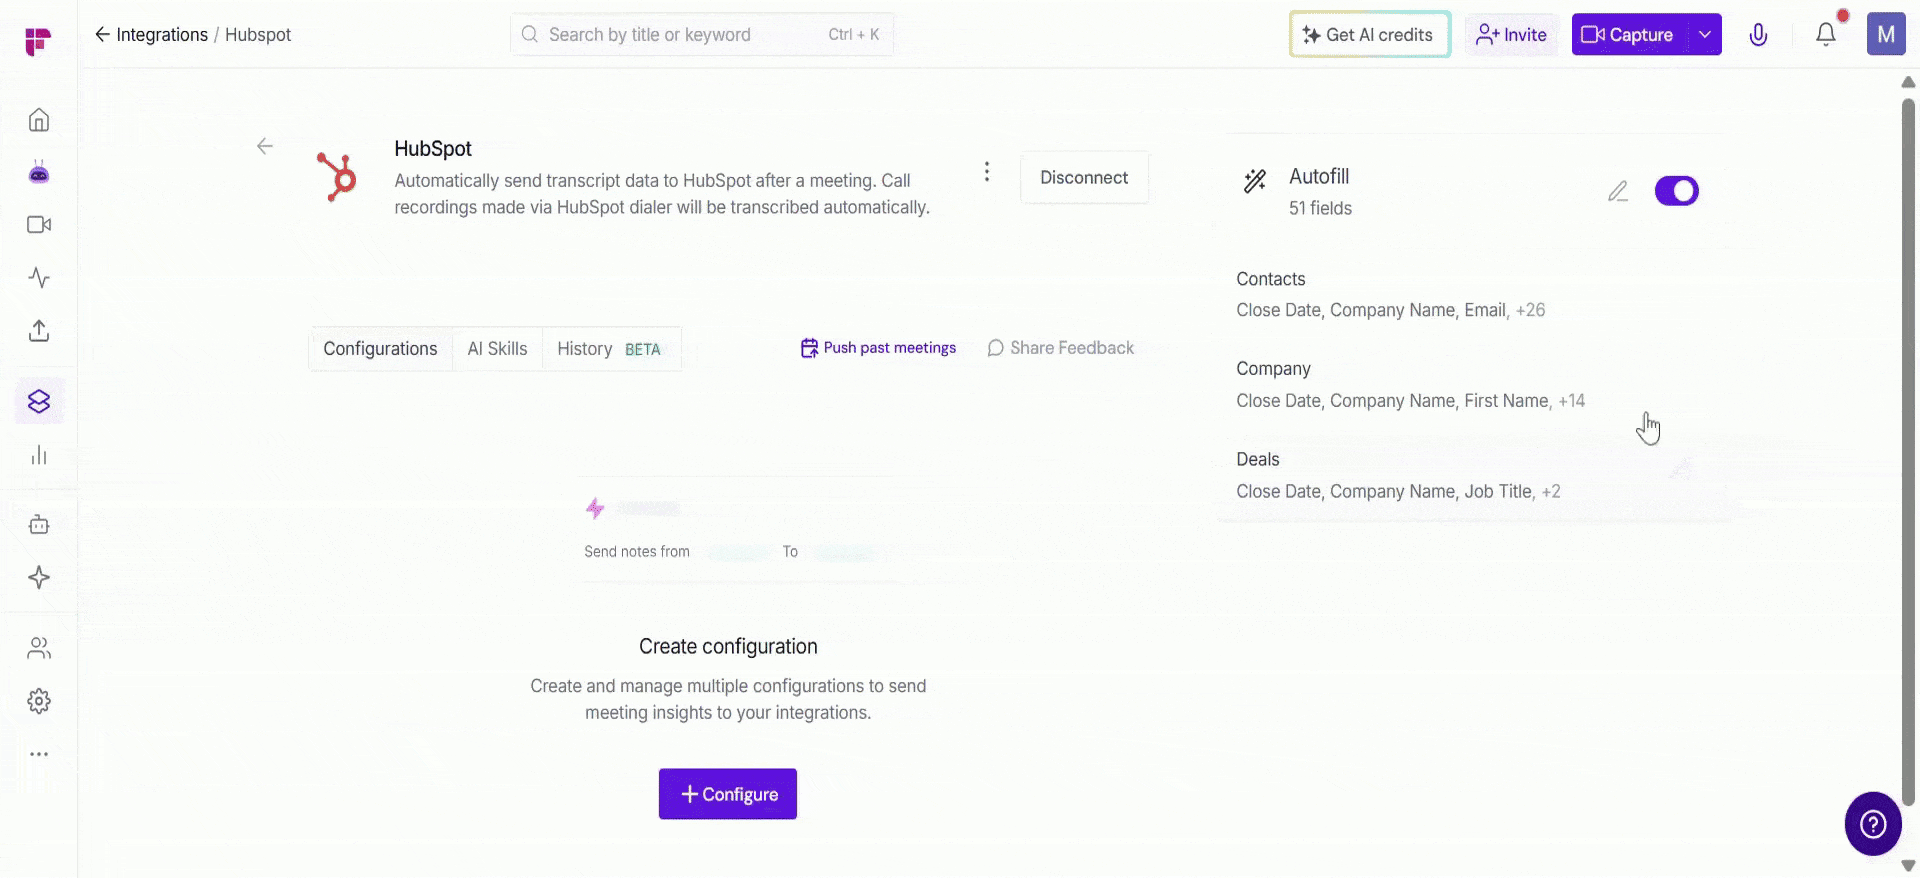1920x878 pixels.
Task: Click the HubSpot title heading
Action: coord(433,149)
